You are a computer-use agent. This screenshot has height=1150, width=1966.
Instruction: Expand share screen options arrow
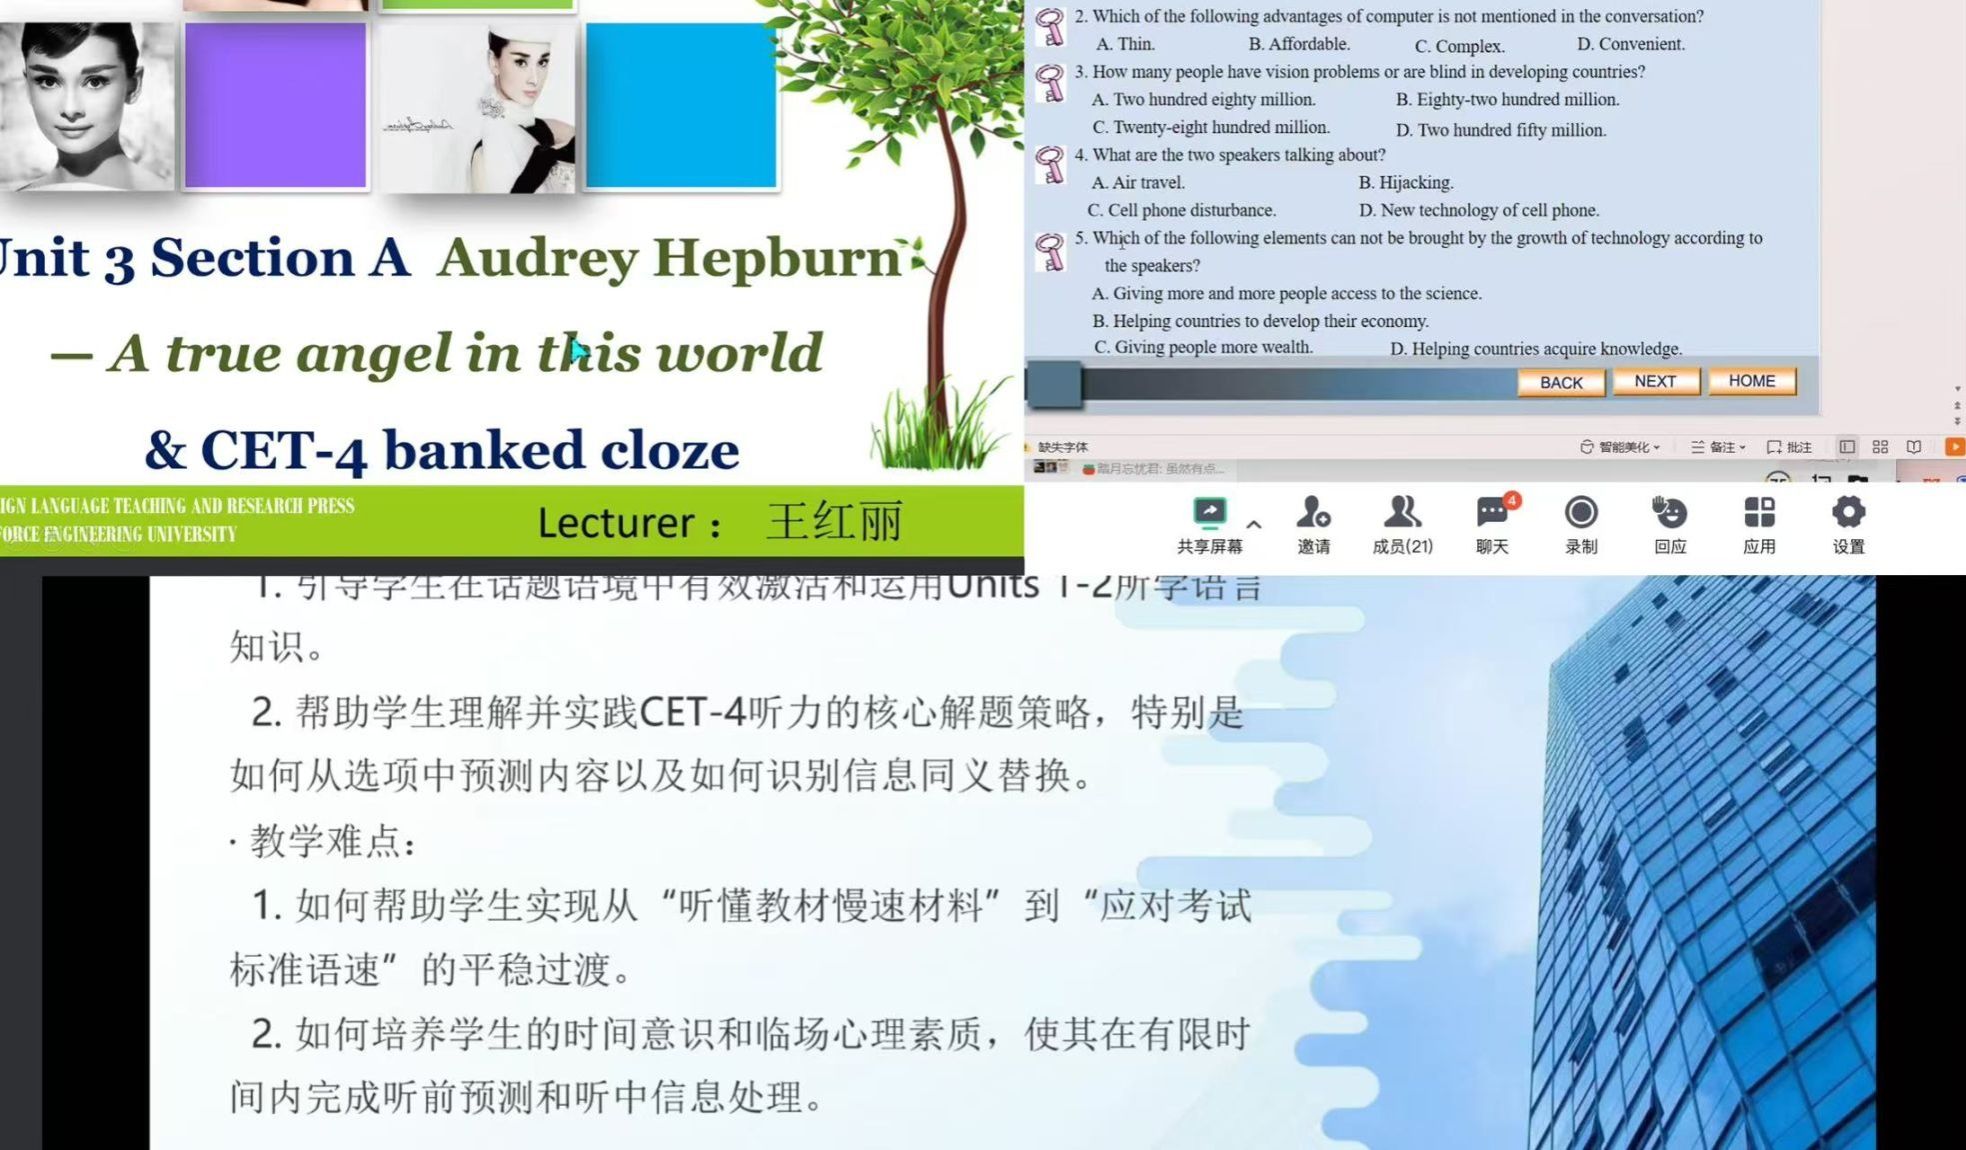(1254, 524)
